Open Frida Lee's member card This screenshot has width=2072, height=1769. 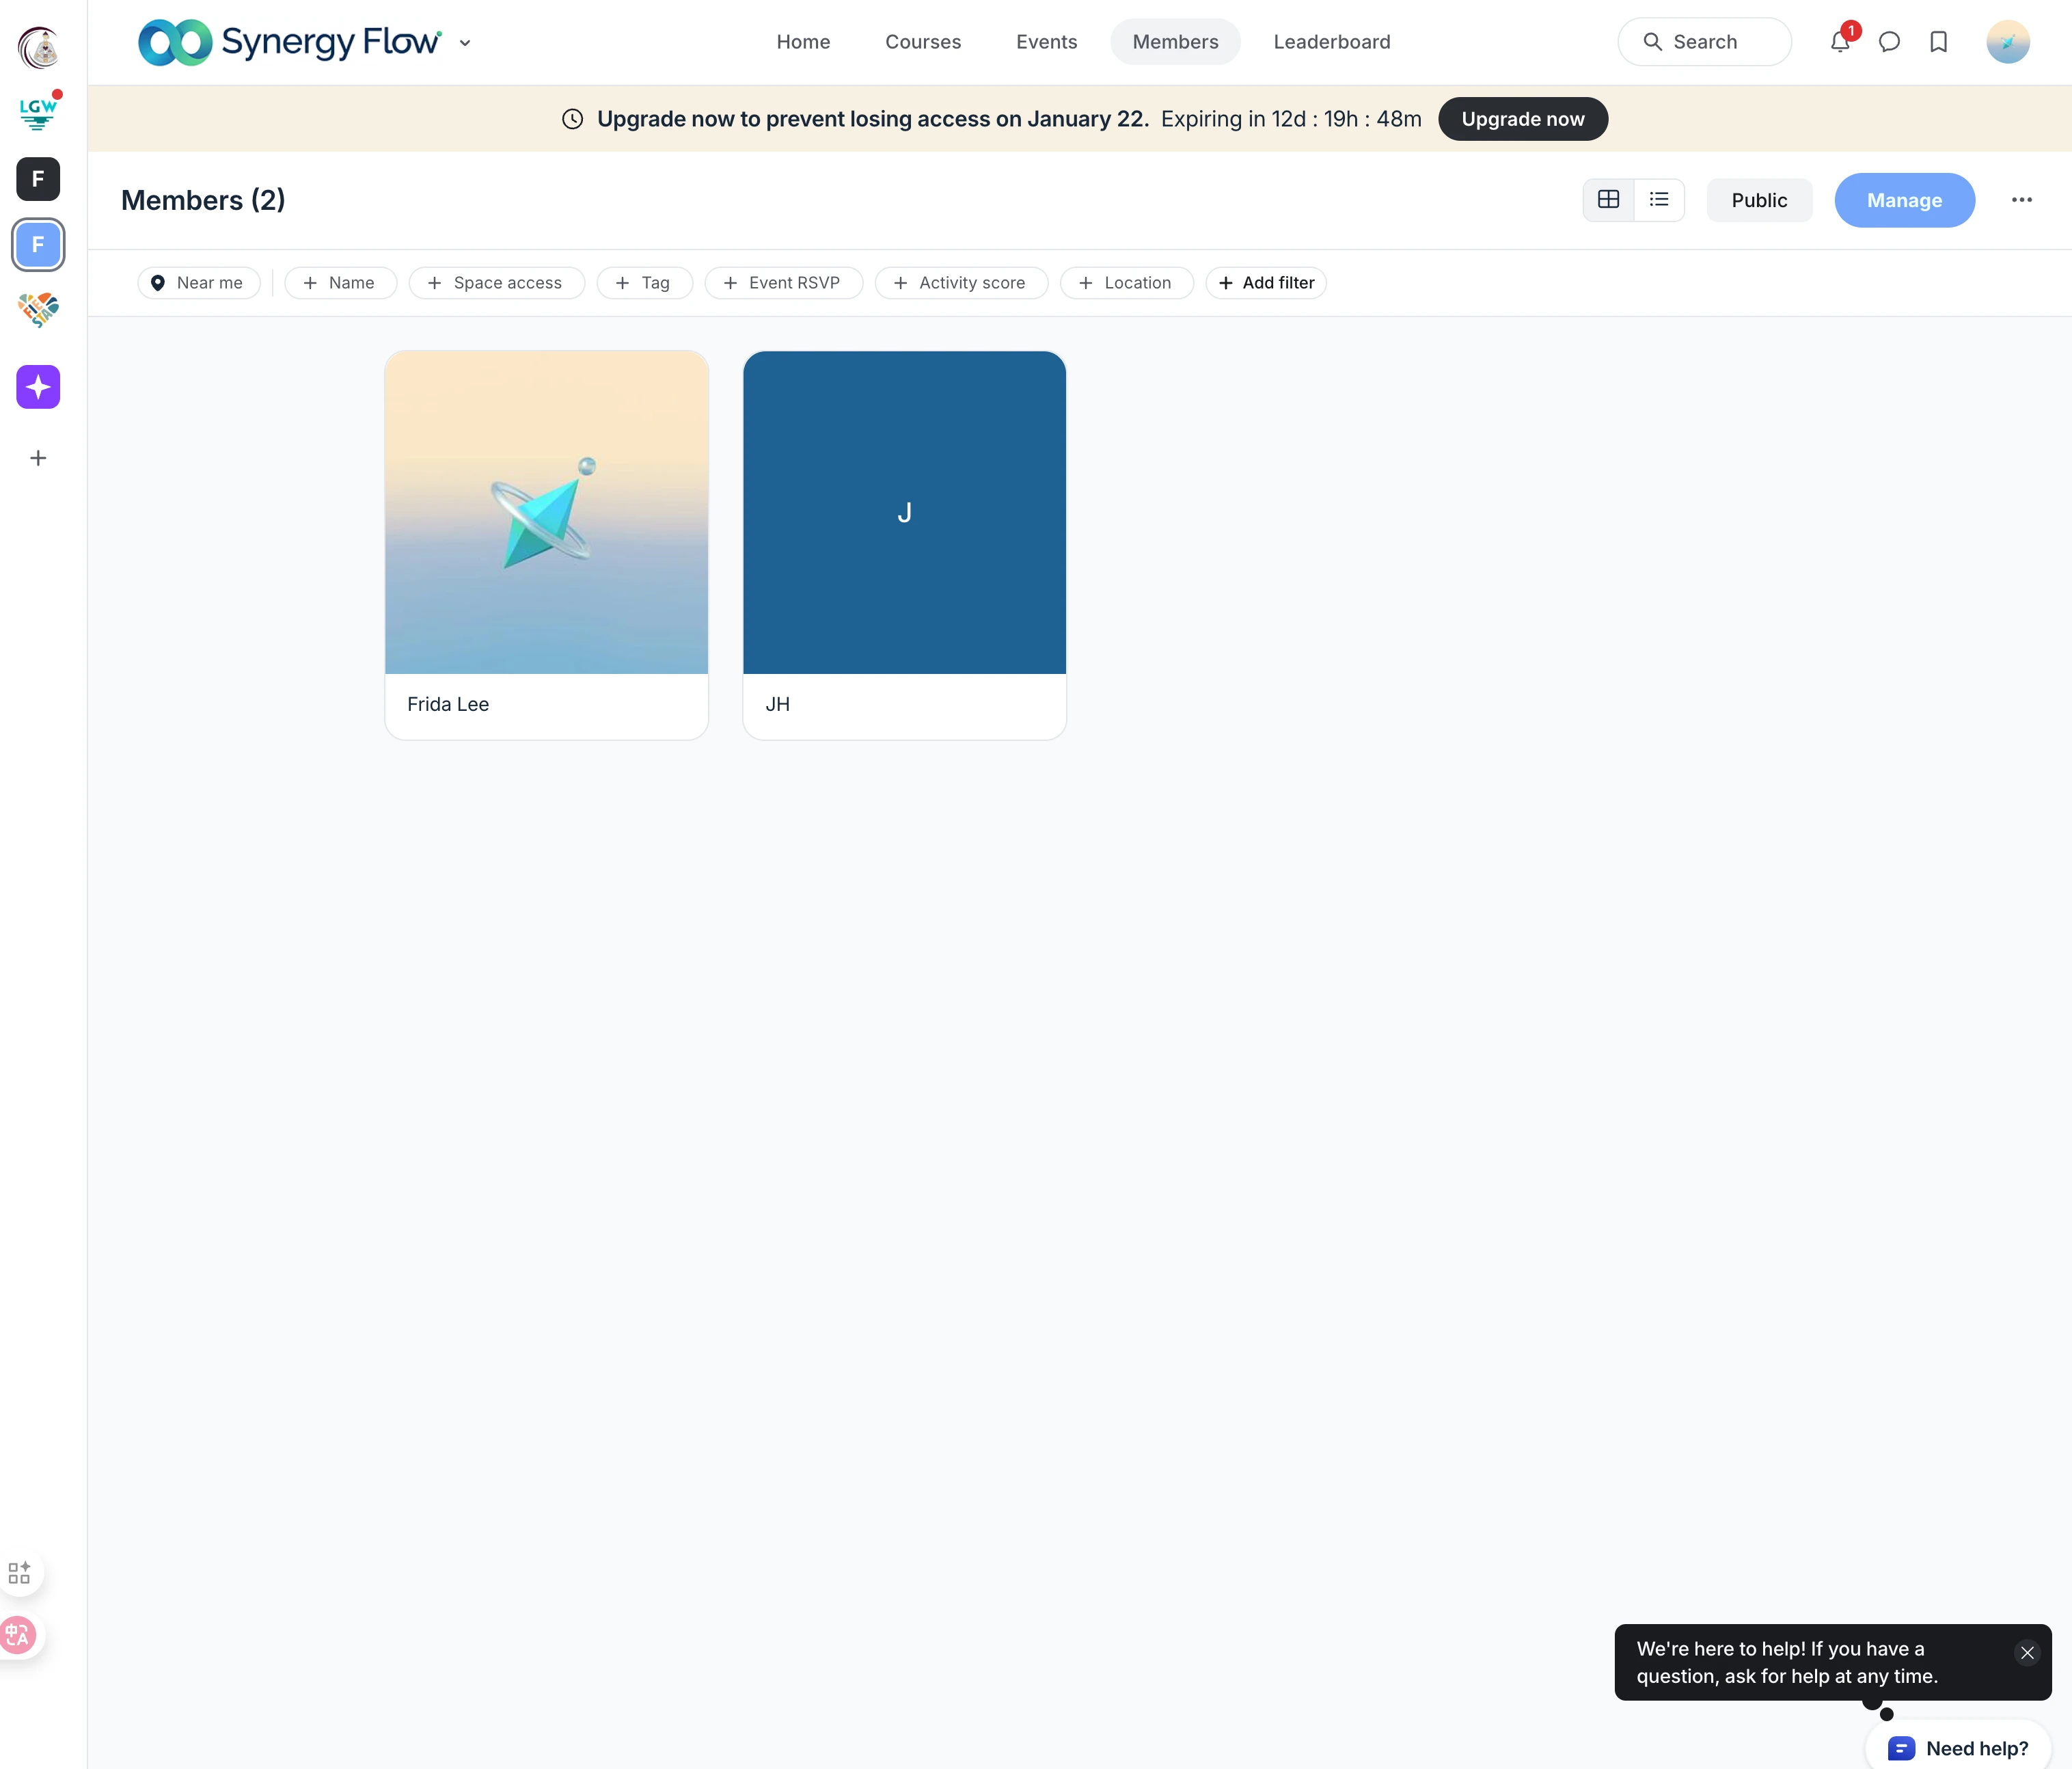546,545
